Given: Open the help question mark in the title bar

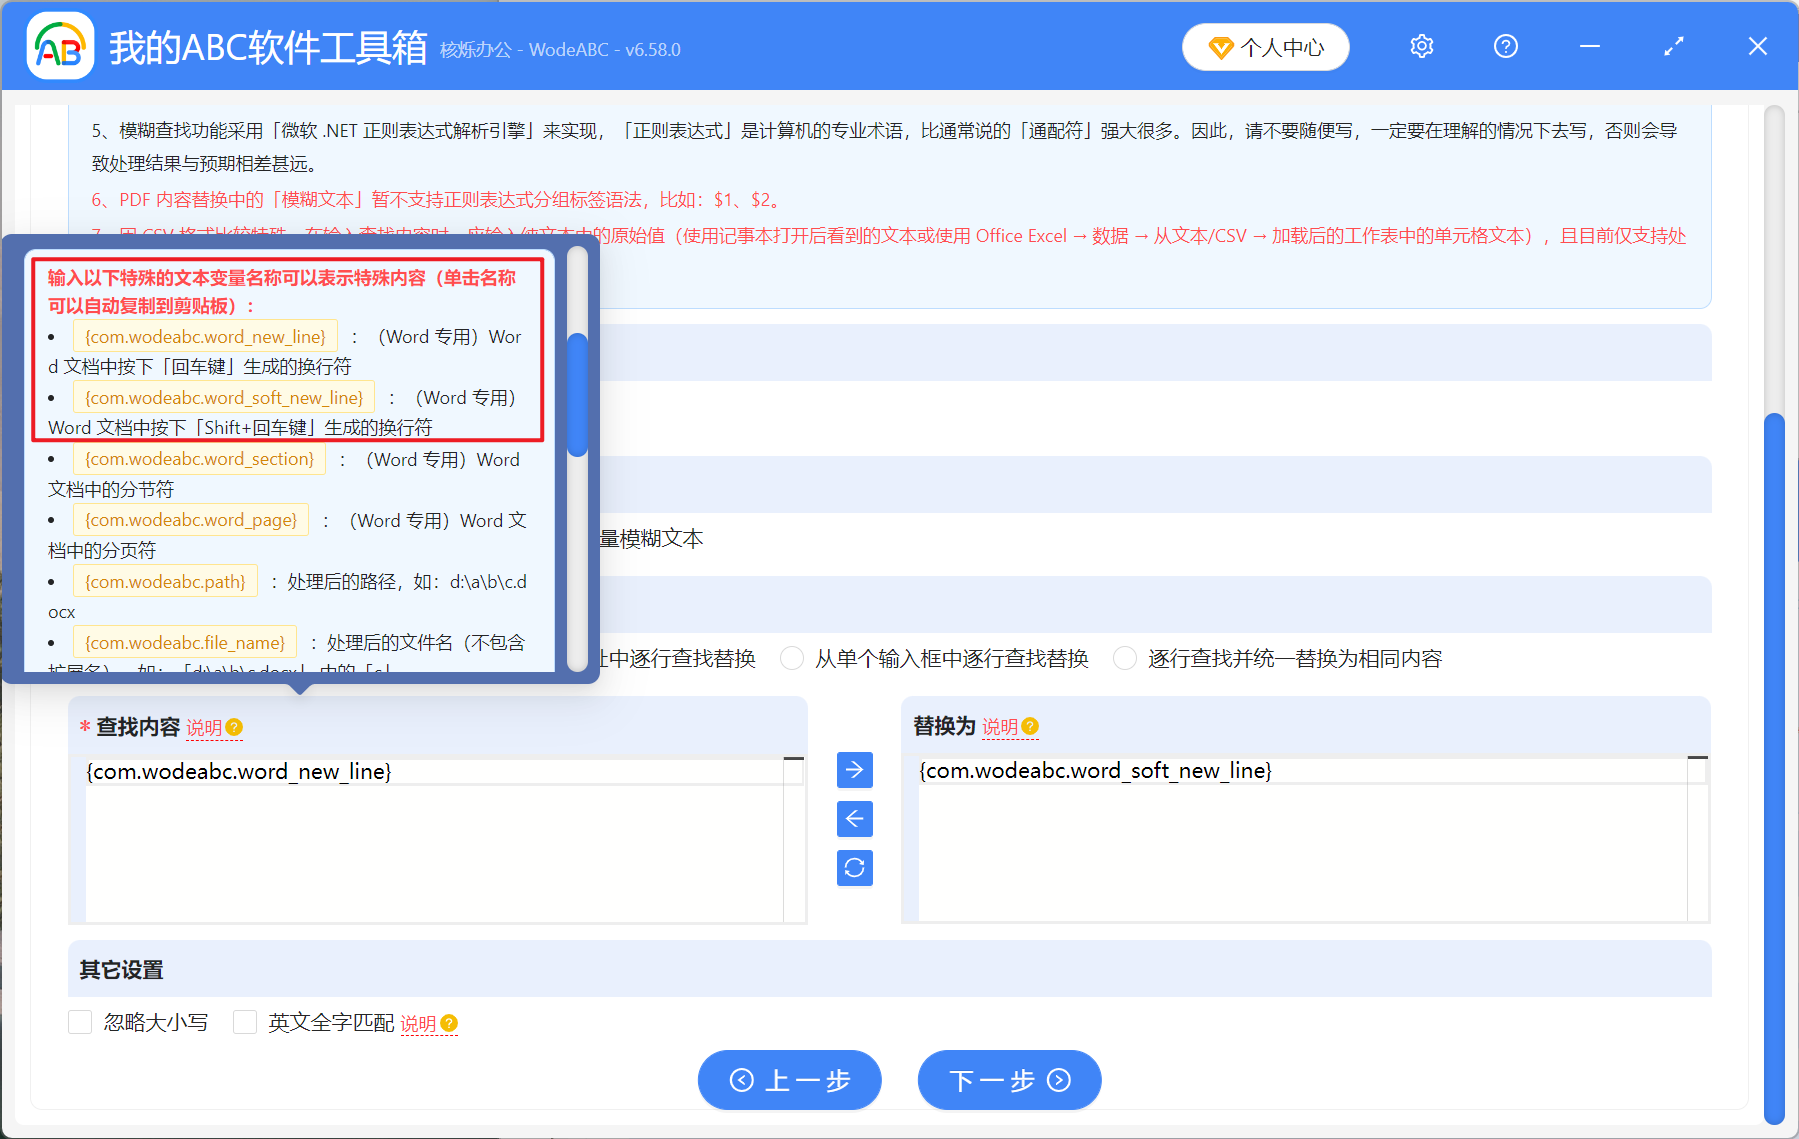Looking at the screenshot, I should (x=1505, y=46).
